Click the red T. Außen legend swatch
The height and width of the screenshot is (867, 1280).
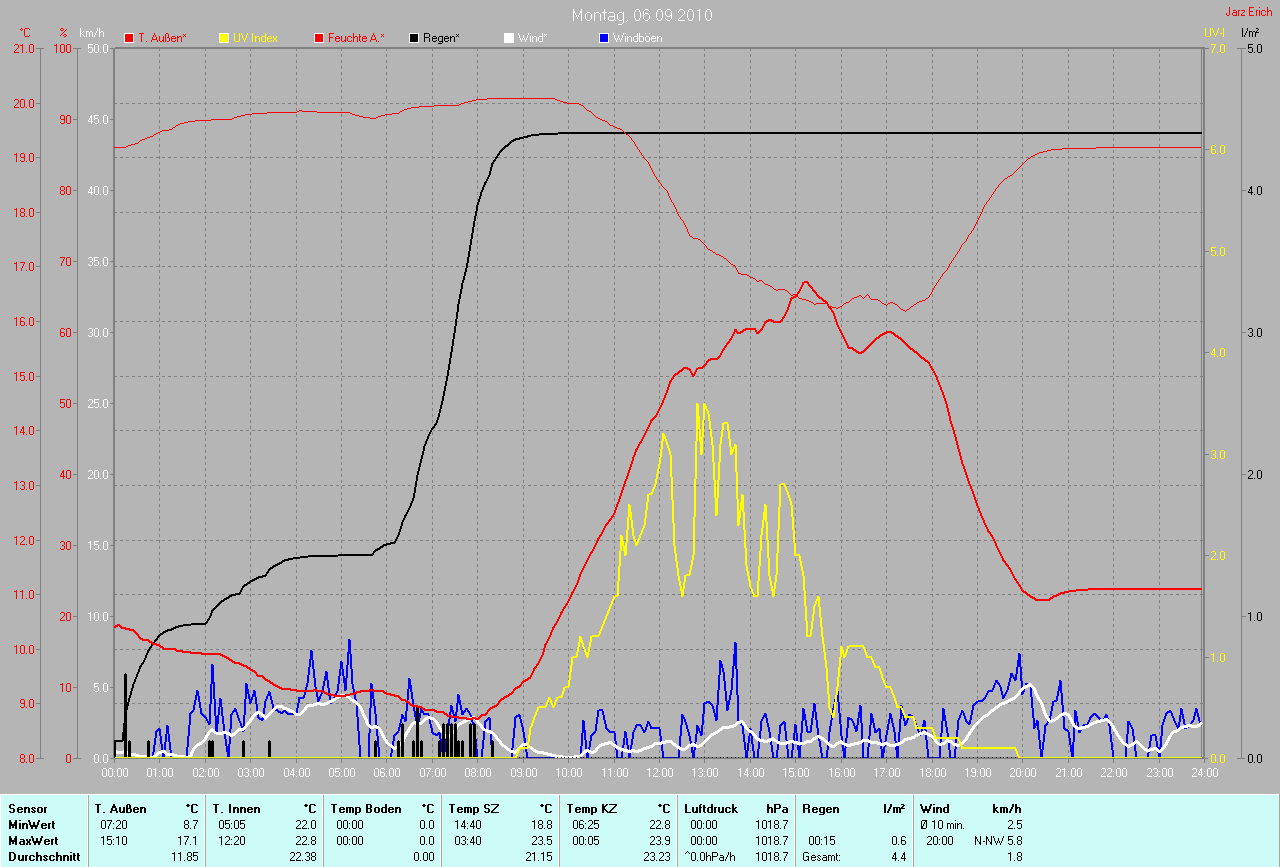[x=129, y=38]
